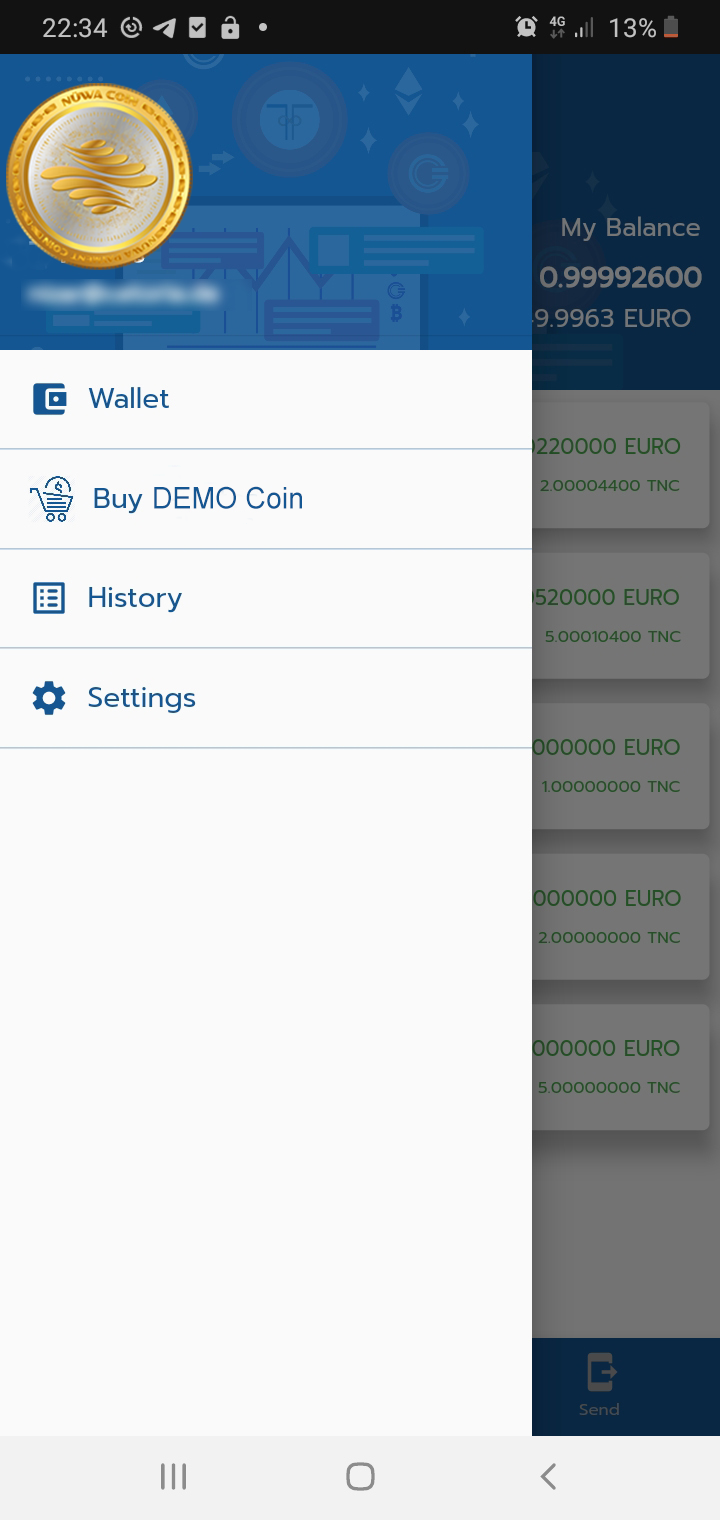Tap the shopping cart coin icon
The width and height of the screenshot is (720, 1520).
(x=51, y=499)
